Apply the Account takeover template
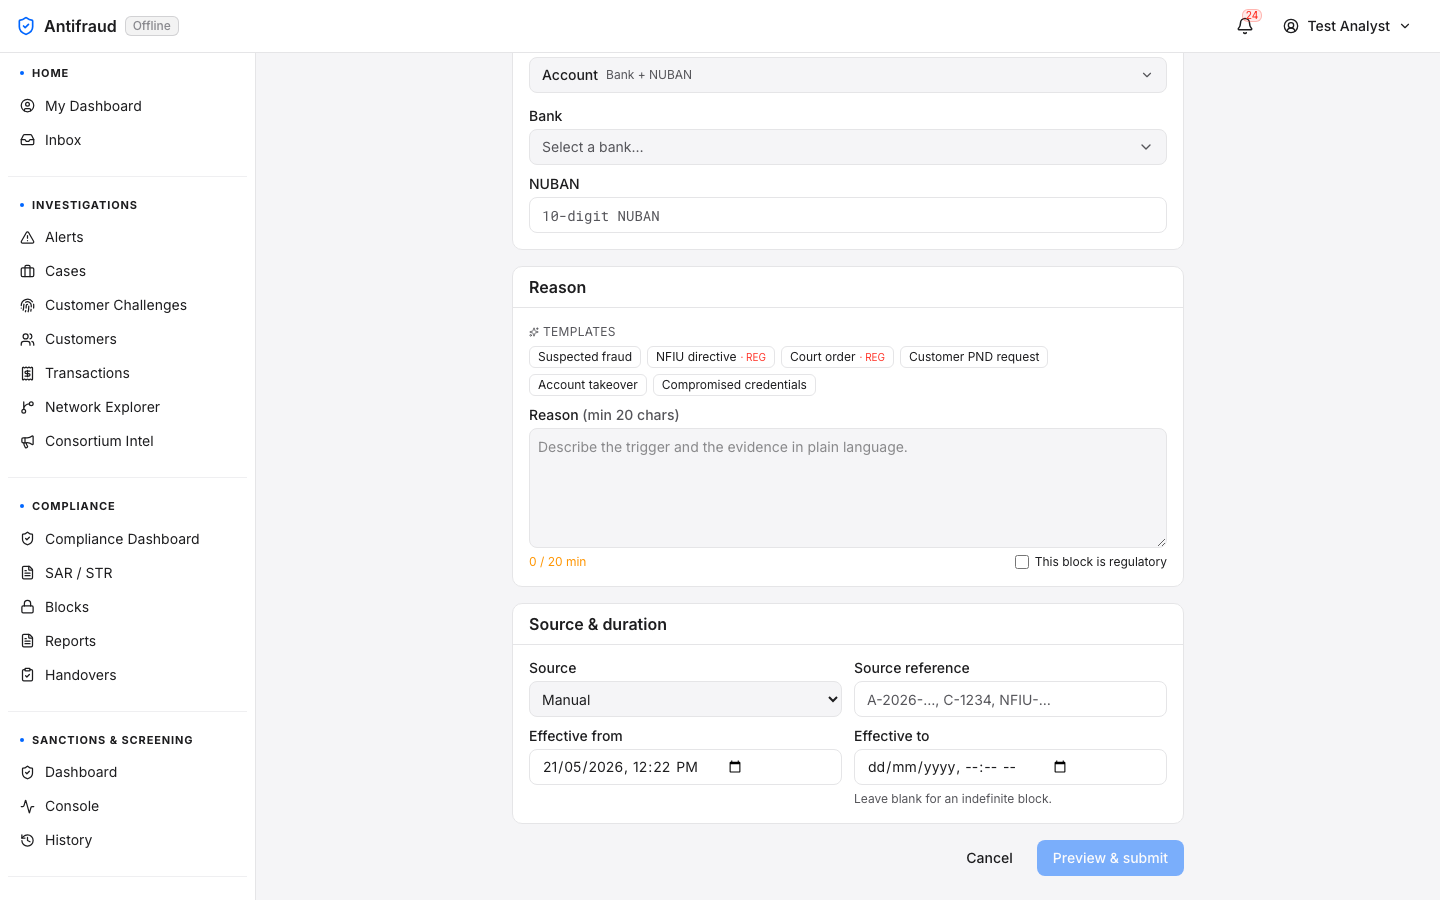This screenshot has height=900, width=1440. tap(588, 385)
